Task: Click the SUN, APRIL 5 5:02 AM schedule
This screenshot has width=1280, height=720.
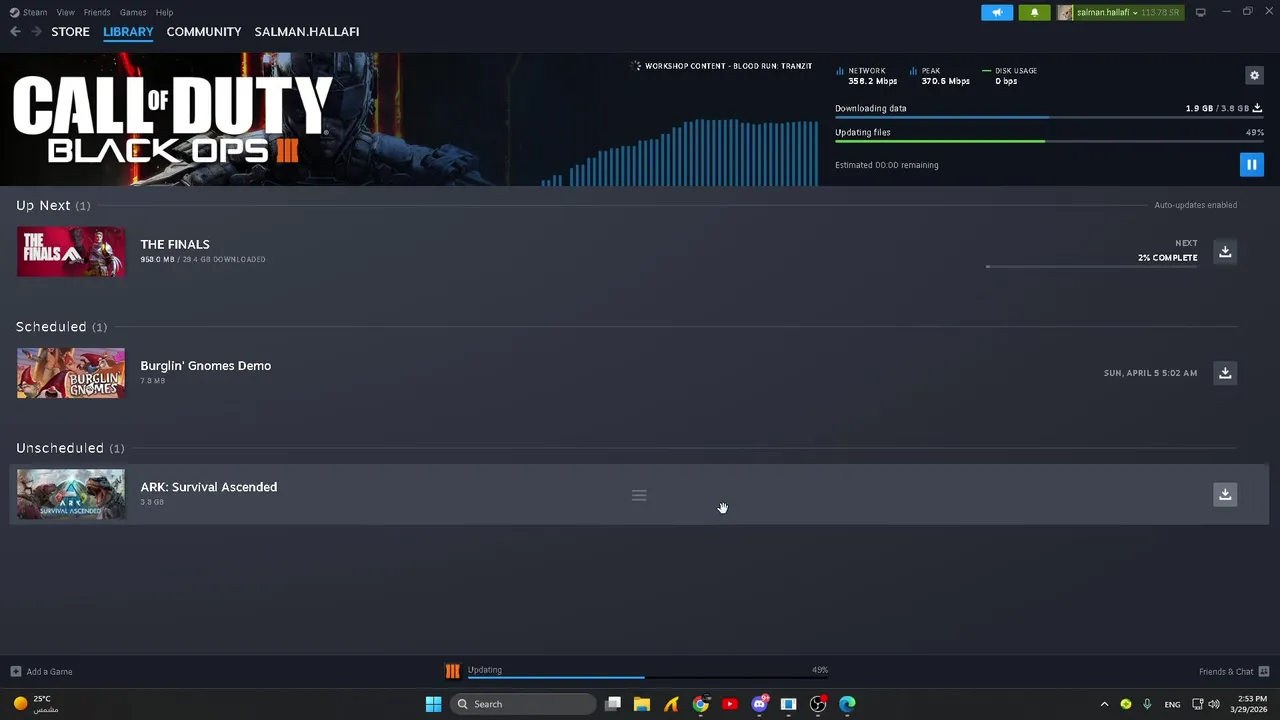Action: (x=1150, y=373)
